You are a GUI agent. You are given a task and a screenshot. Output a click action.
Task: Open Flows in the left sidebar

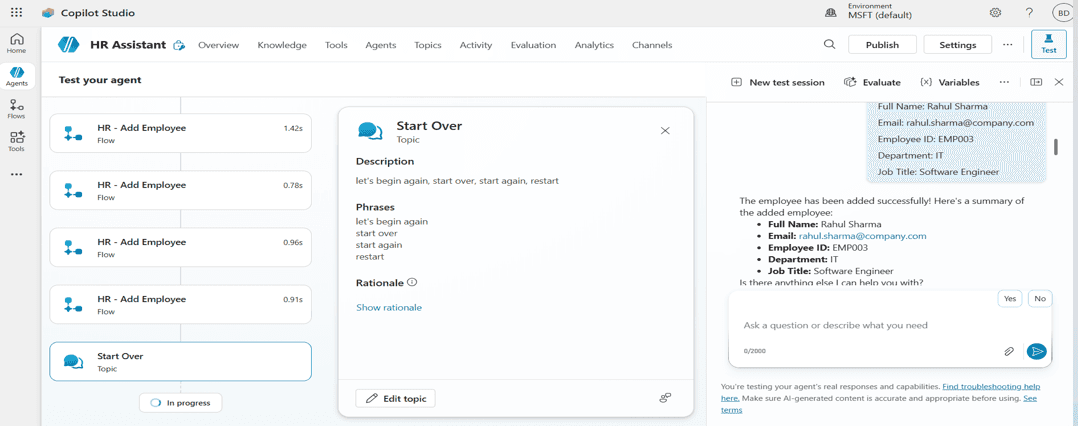pos(16,109)
